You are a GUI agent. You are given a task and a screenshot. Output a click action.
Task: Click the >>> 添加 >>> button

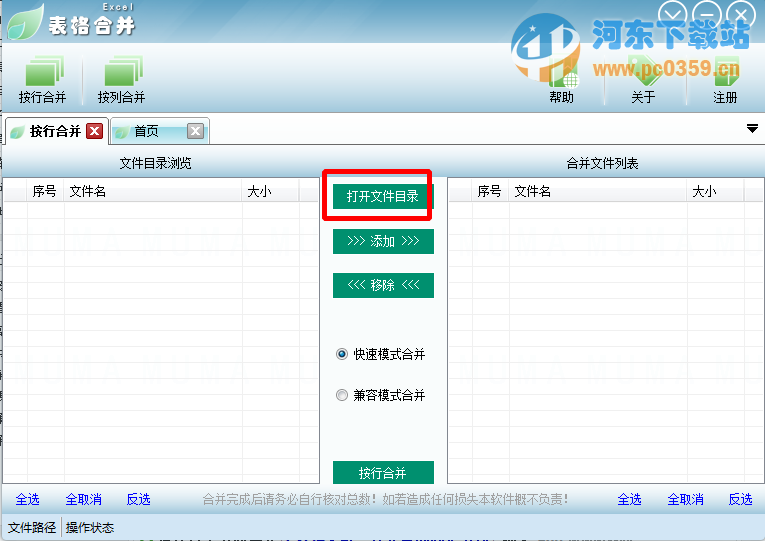pyautogui.click(x=383, y=241)
